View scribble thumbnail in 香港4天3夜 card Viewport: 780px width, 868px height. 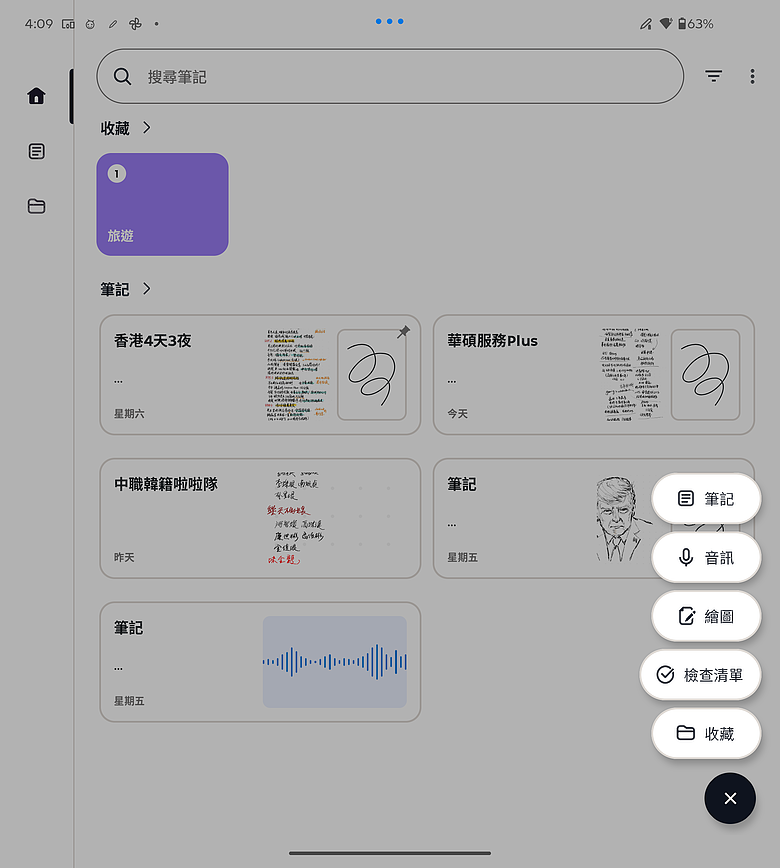[372, 375]
